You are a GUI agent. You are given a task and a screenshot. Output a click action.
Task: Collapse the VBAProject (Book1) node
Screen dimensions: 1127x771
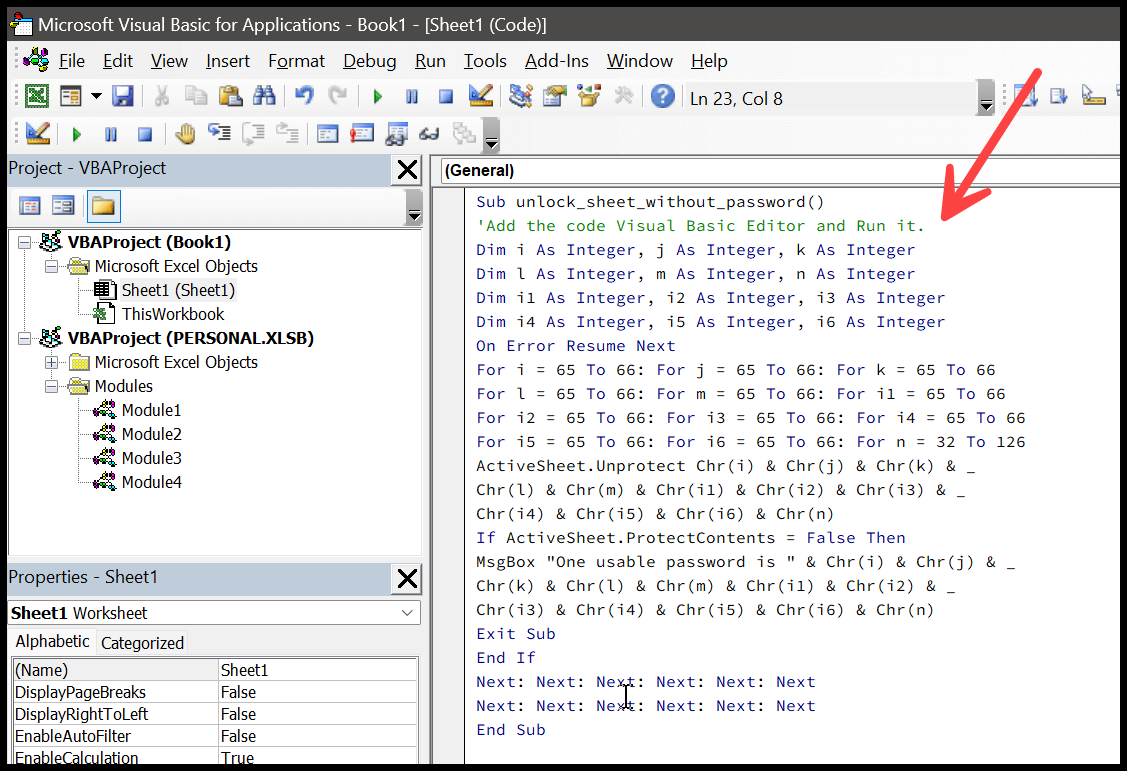point(24,242)
